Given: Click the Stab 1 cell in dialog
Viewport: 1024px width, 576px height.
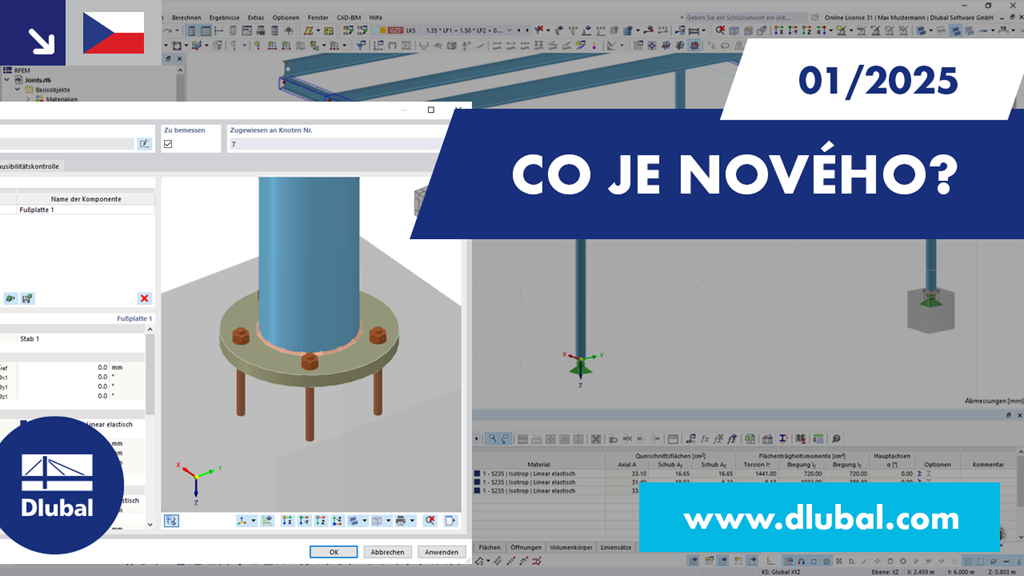Looking at the screenshot, I should tap(82, 339).
